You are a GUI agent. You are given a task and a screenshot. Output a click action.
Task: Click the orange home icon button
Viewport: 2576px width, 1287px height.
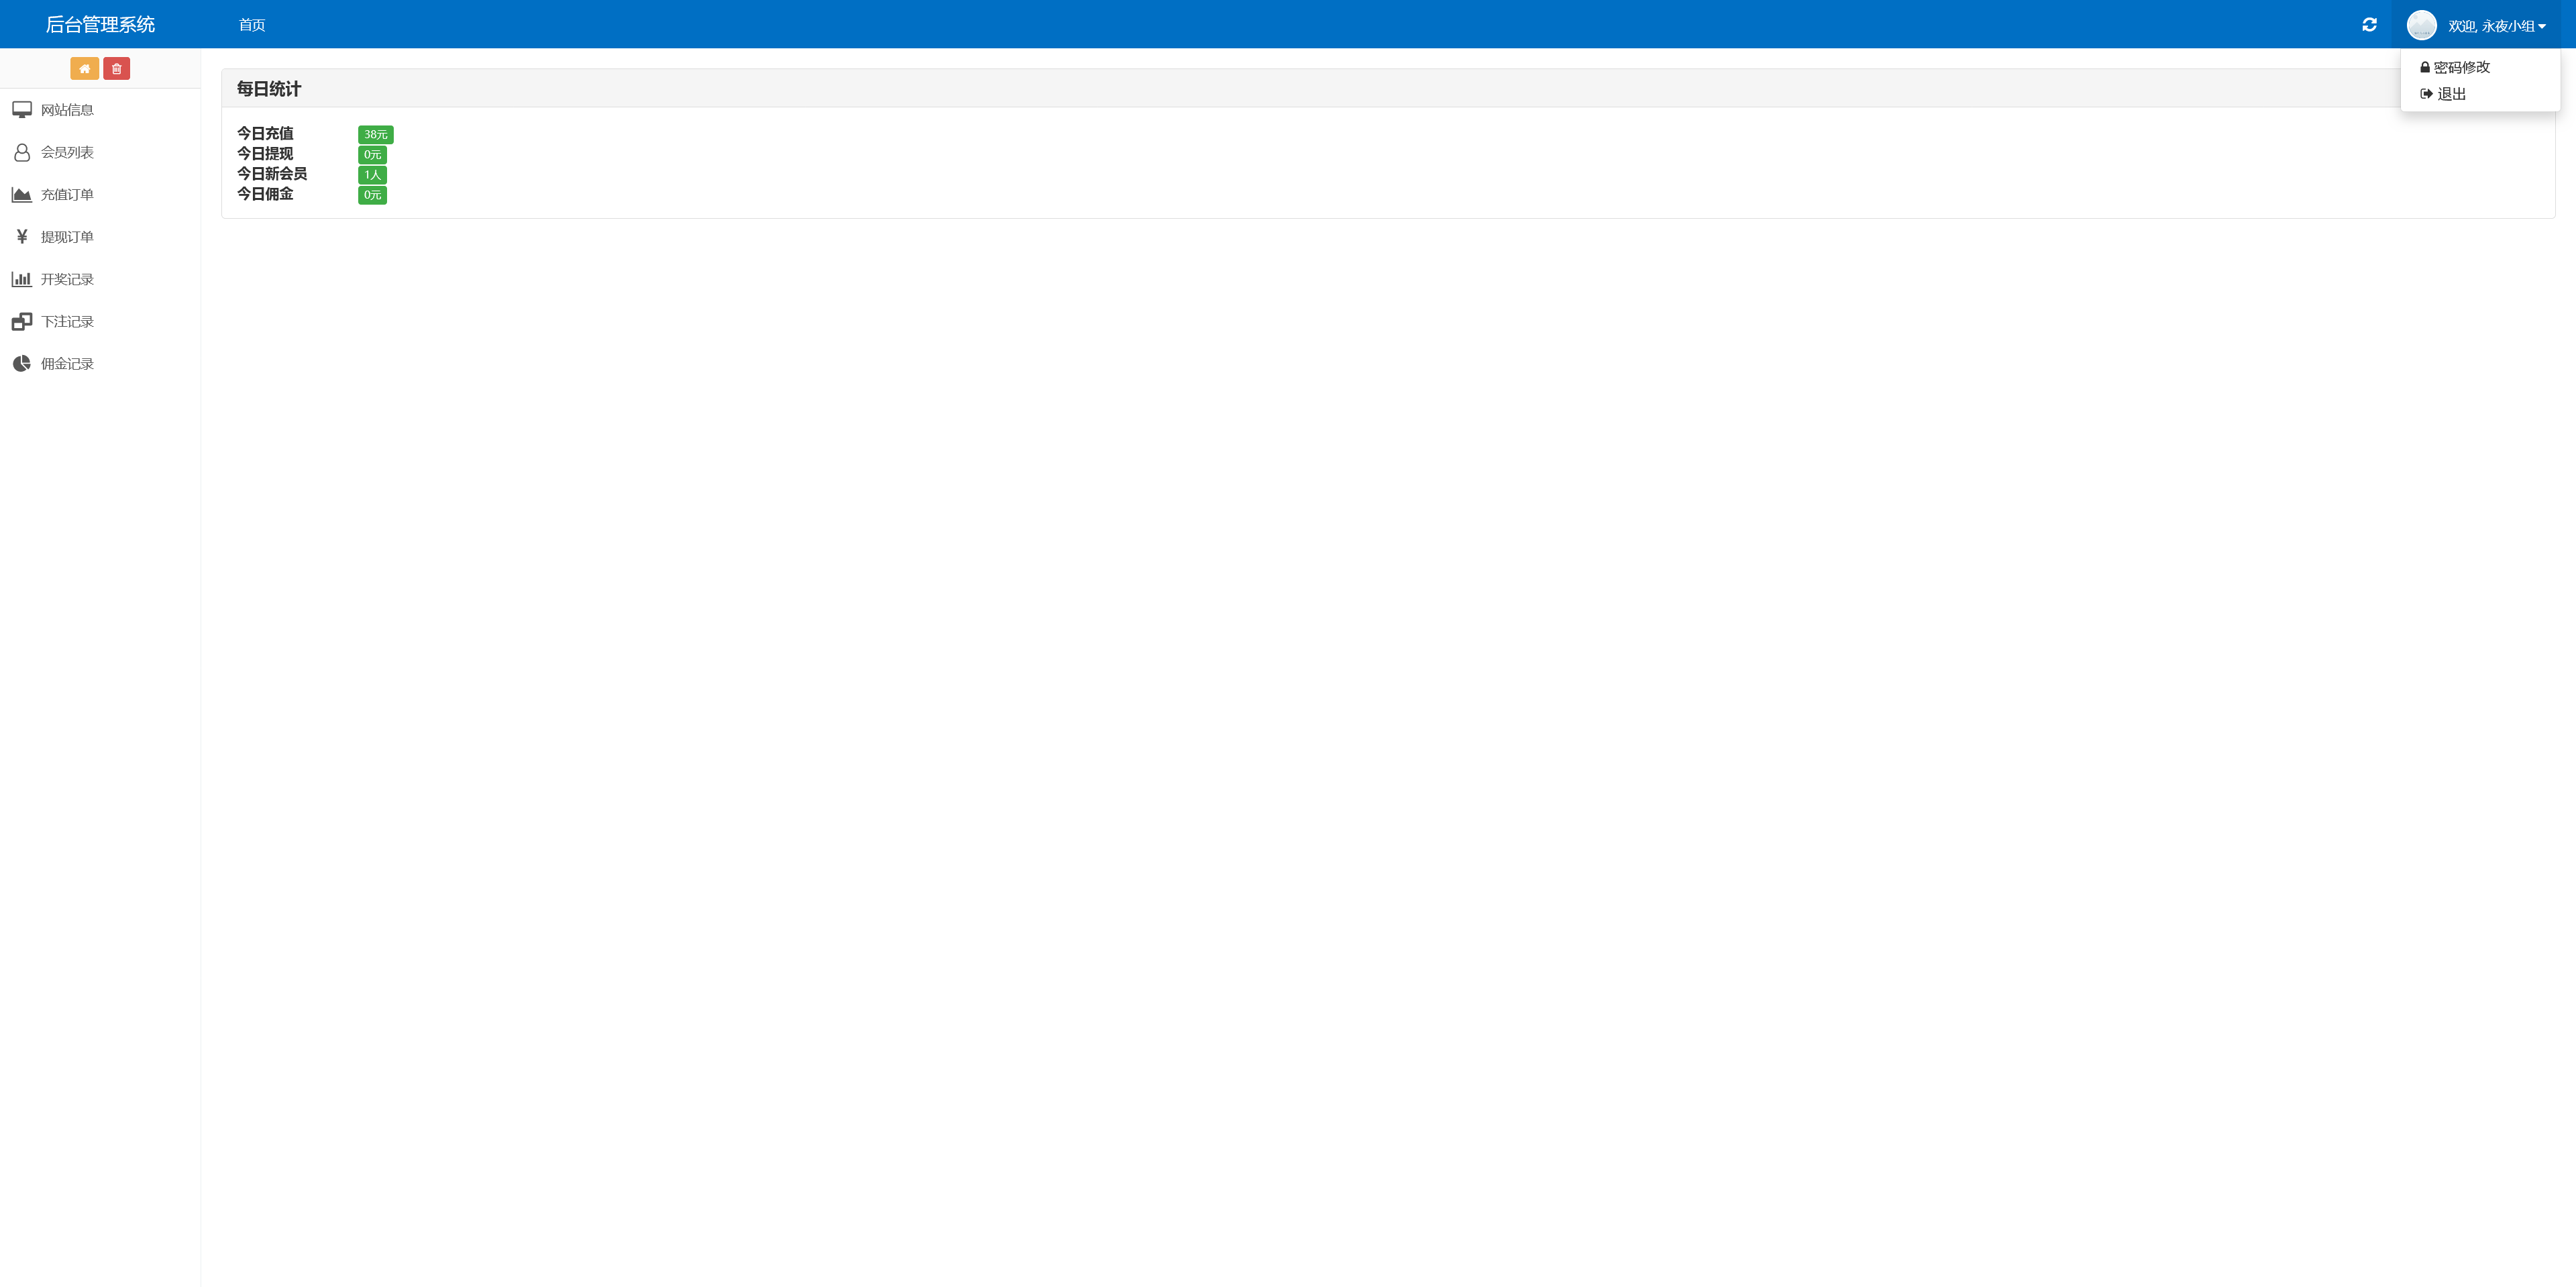point(84,68)
